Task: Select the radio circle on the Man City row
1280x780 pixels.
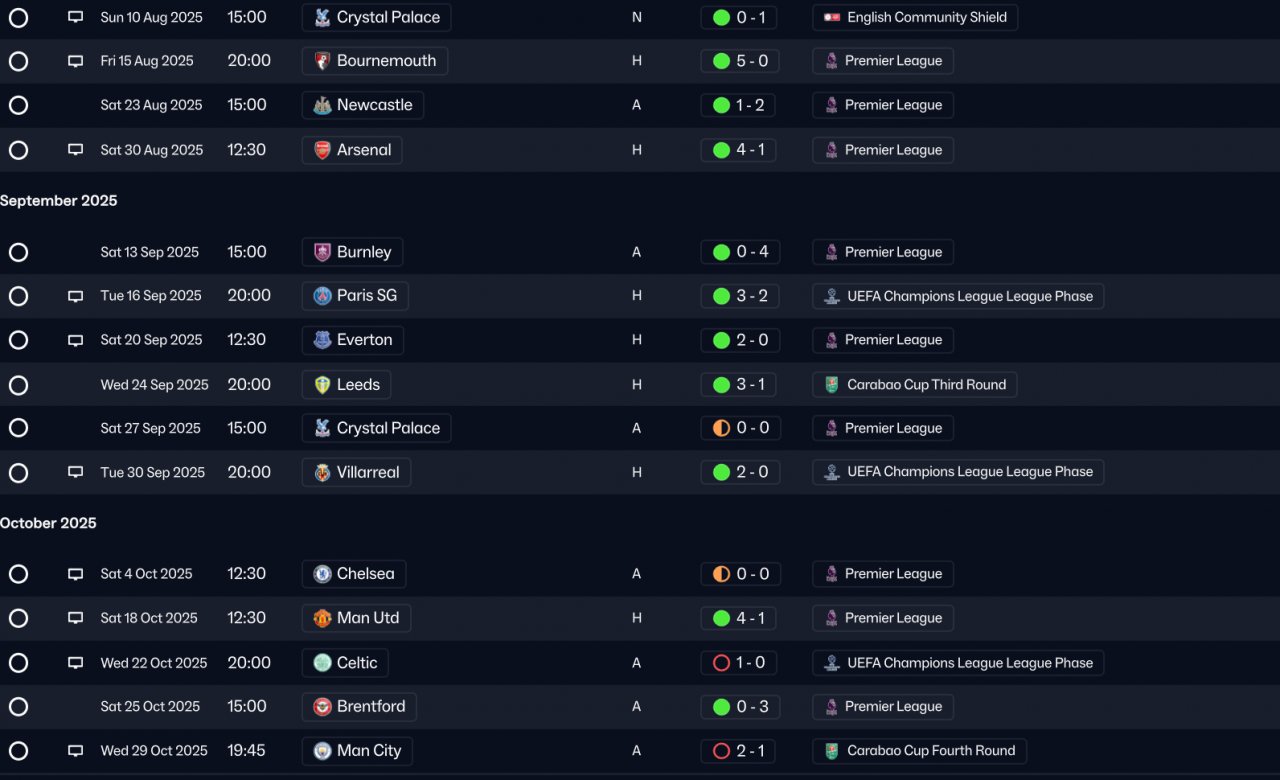Action: [x=18, y=751]
